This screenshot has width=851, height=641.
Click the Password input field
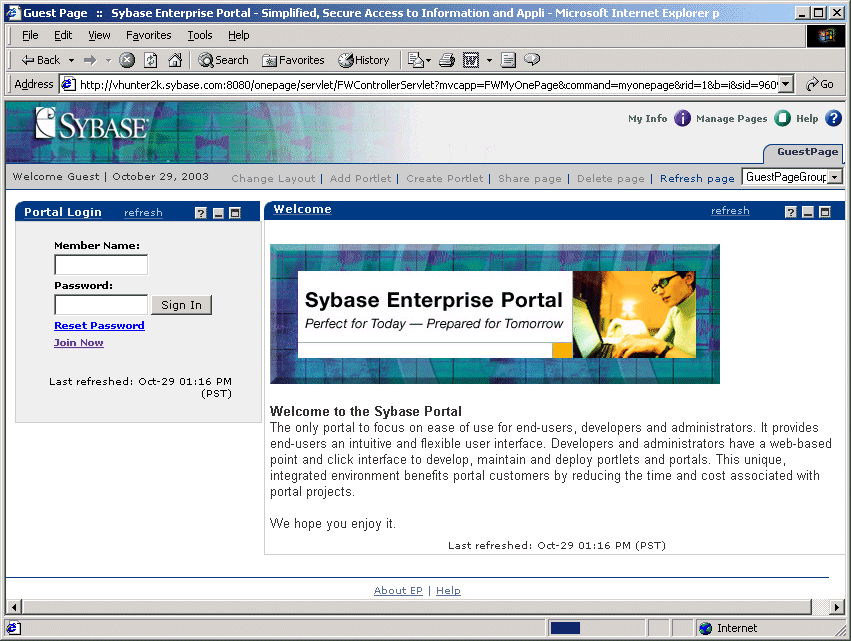click(x=101, y=305)
